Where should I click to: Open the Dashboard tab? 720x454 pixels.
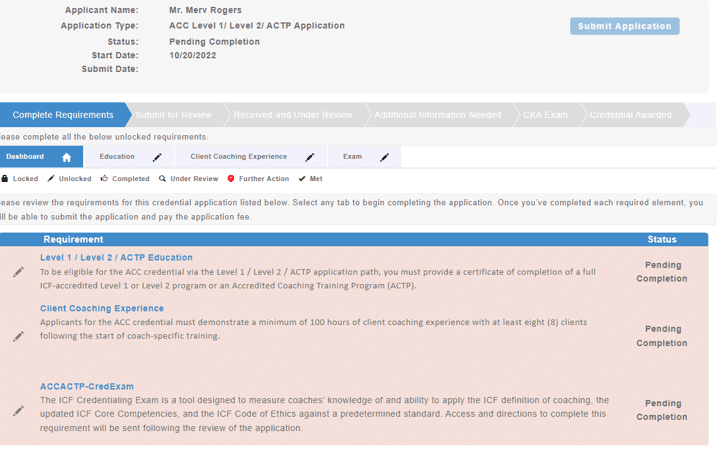click(x=26, y=157)
